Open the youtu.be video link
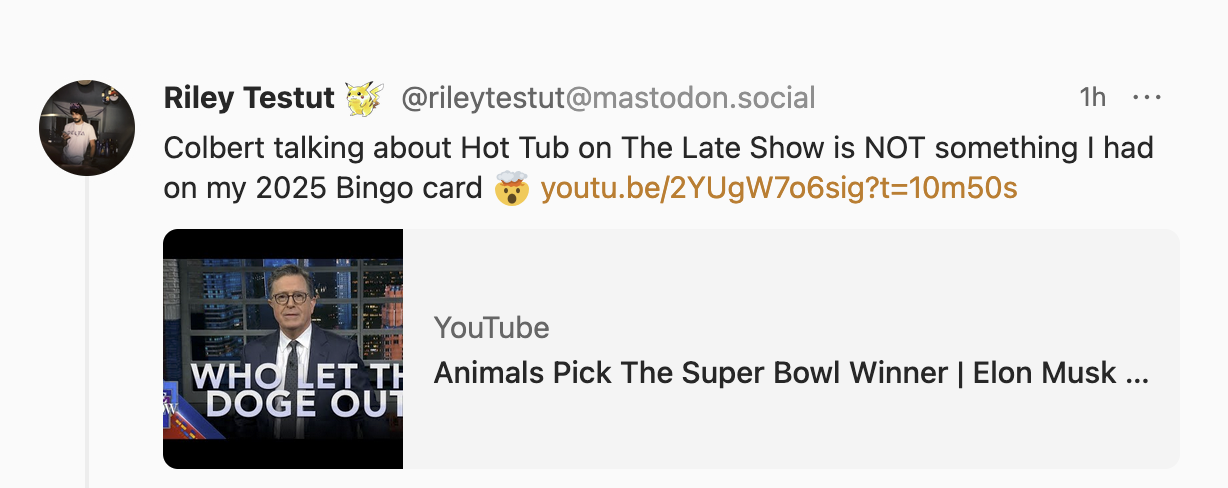The image size is (1228, 488). [x=779, y=188]
